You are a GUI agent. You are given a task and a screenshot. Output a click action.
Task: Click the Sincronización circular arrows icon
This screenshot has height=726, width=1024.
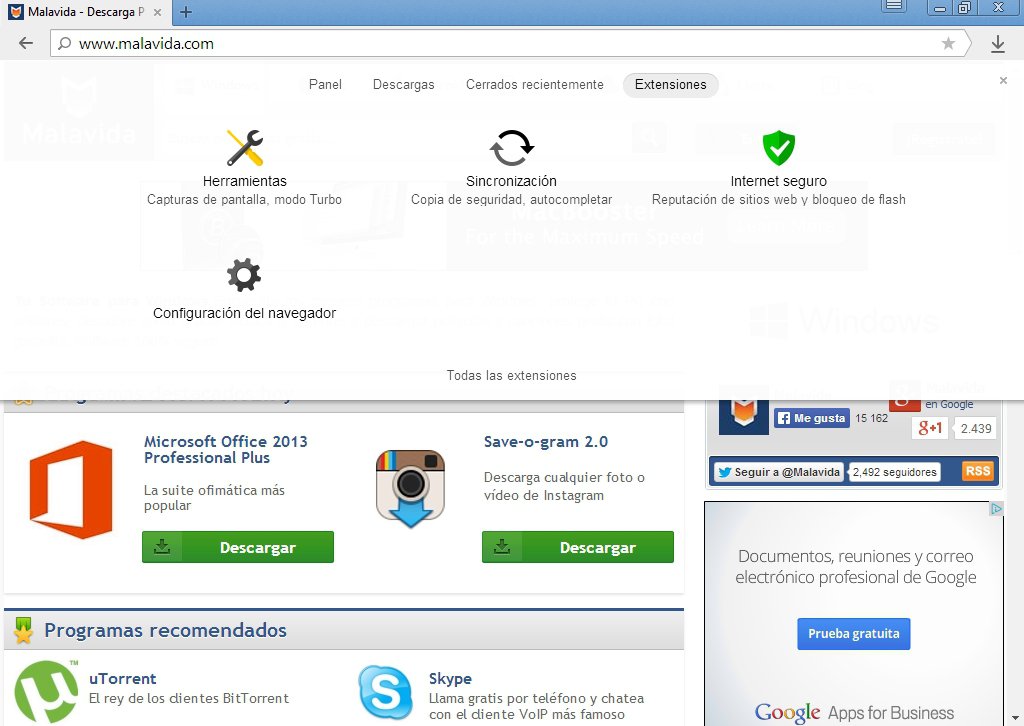pos(511,148)
